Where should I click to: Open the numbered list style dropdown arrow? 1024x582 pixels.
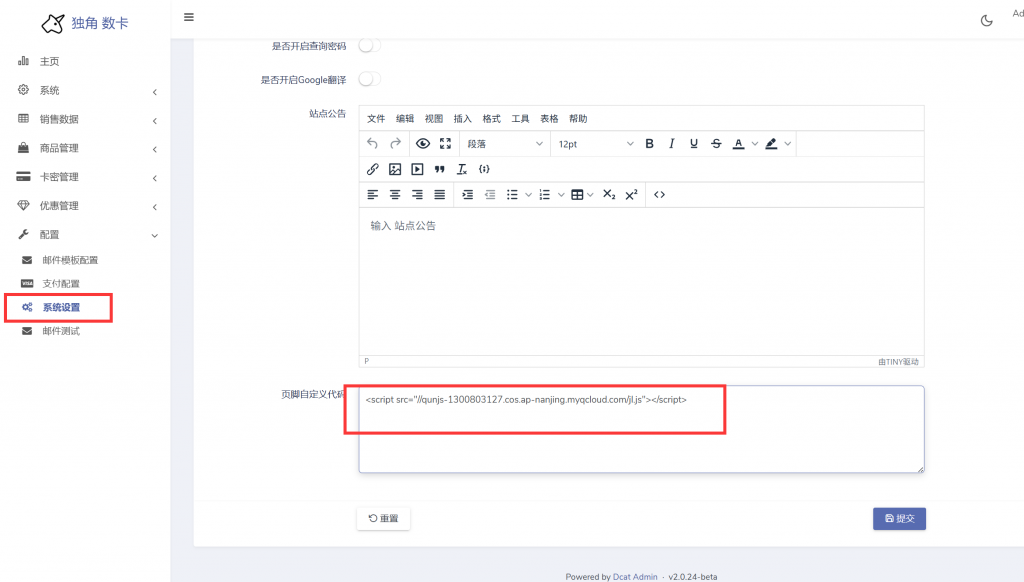(x=561, y=195)
